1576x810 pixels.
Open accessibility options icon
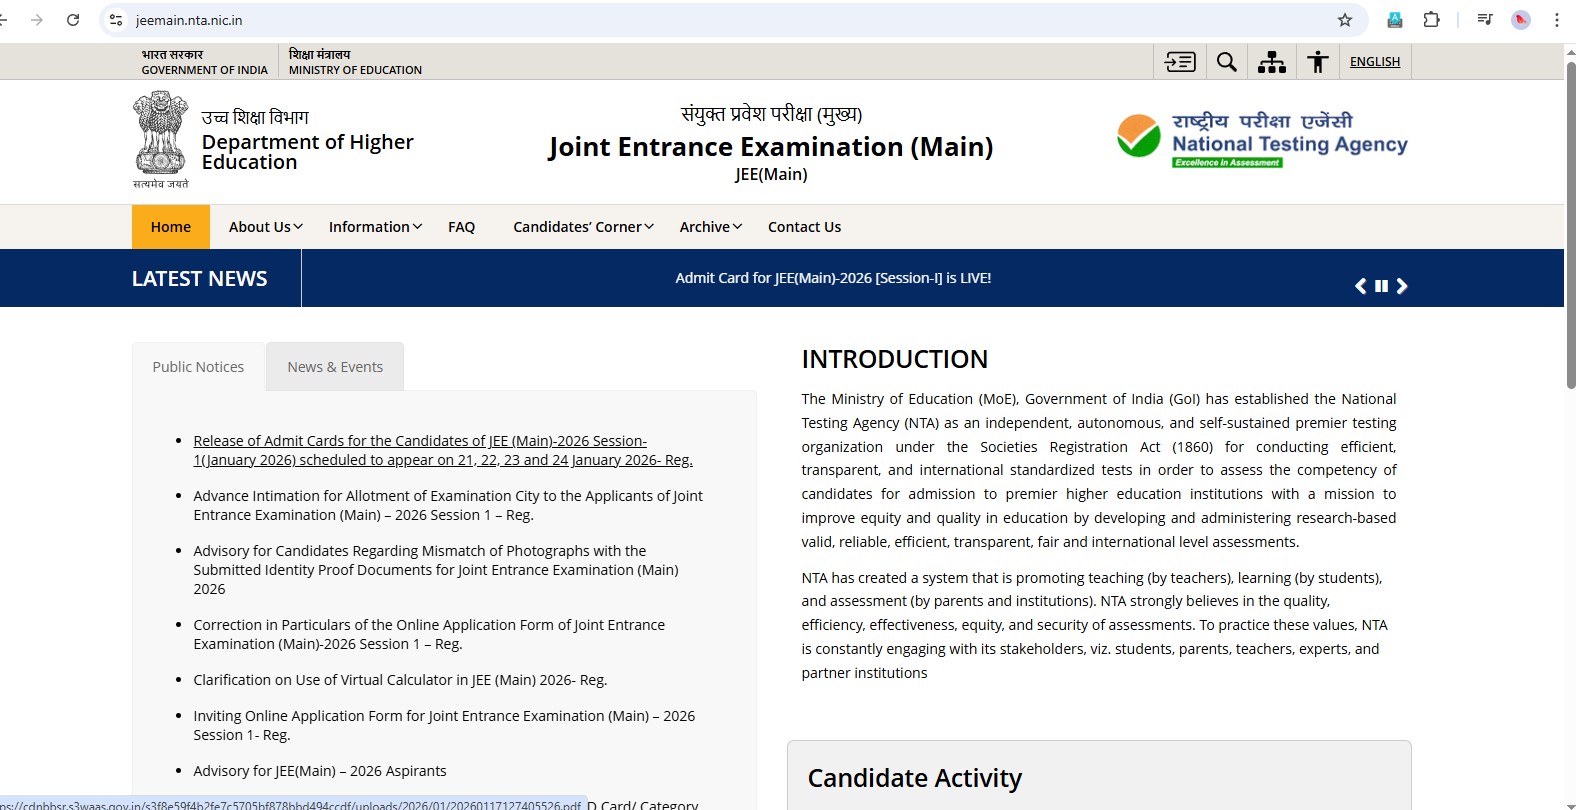(1318, 62)
